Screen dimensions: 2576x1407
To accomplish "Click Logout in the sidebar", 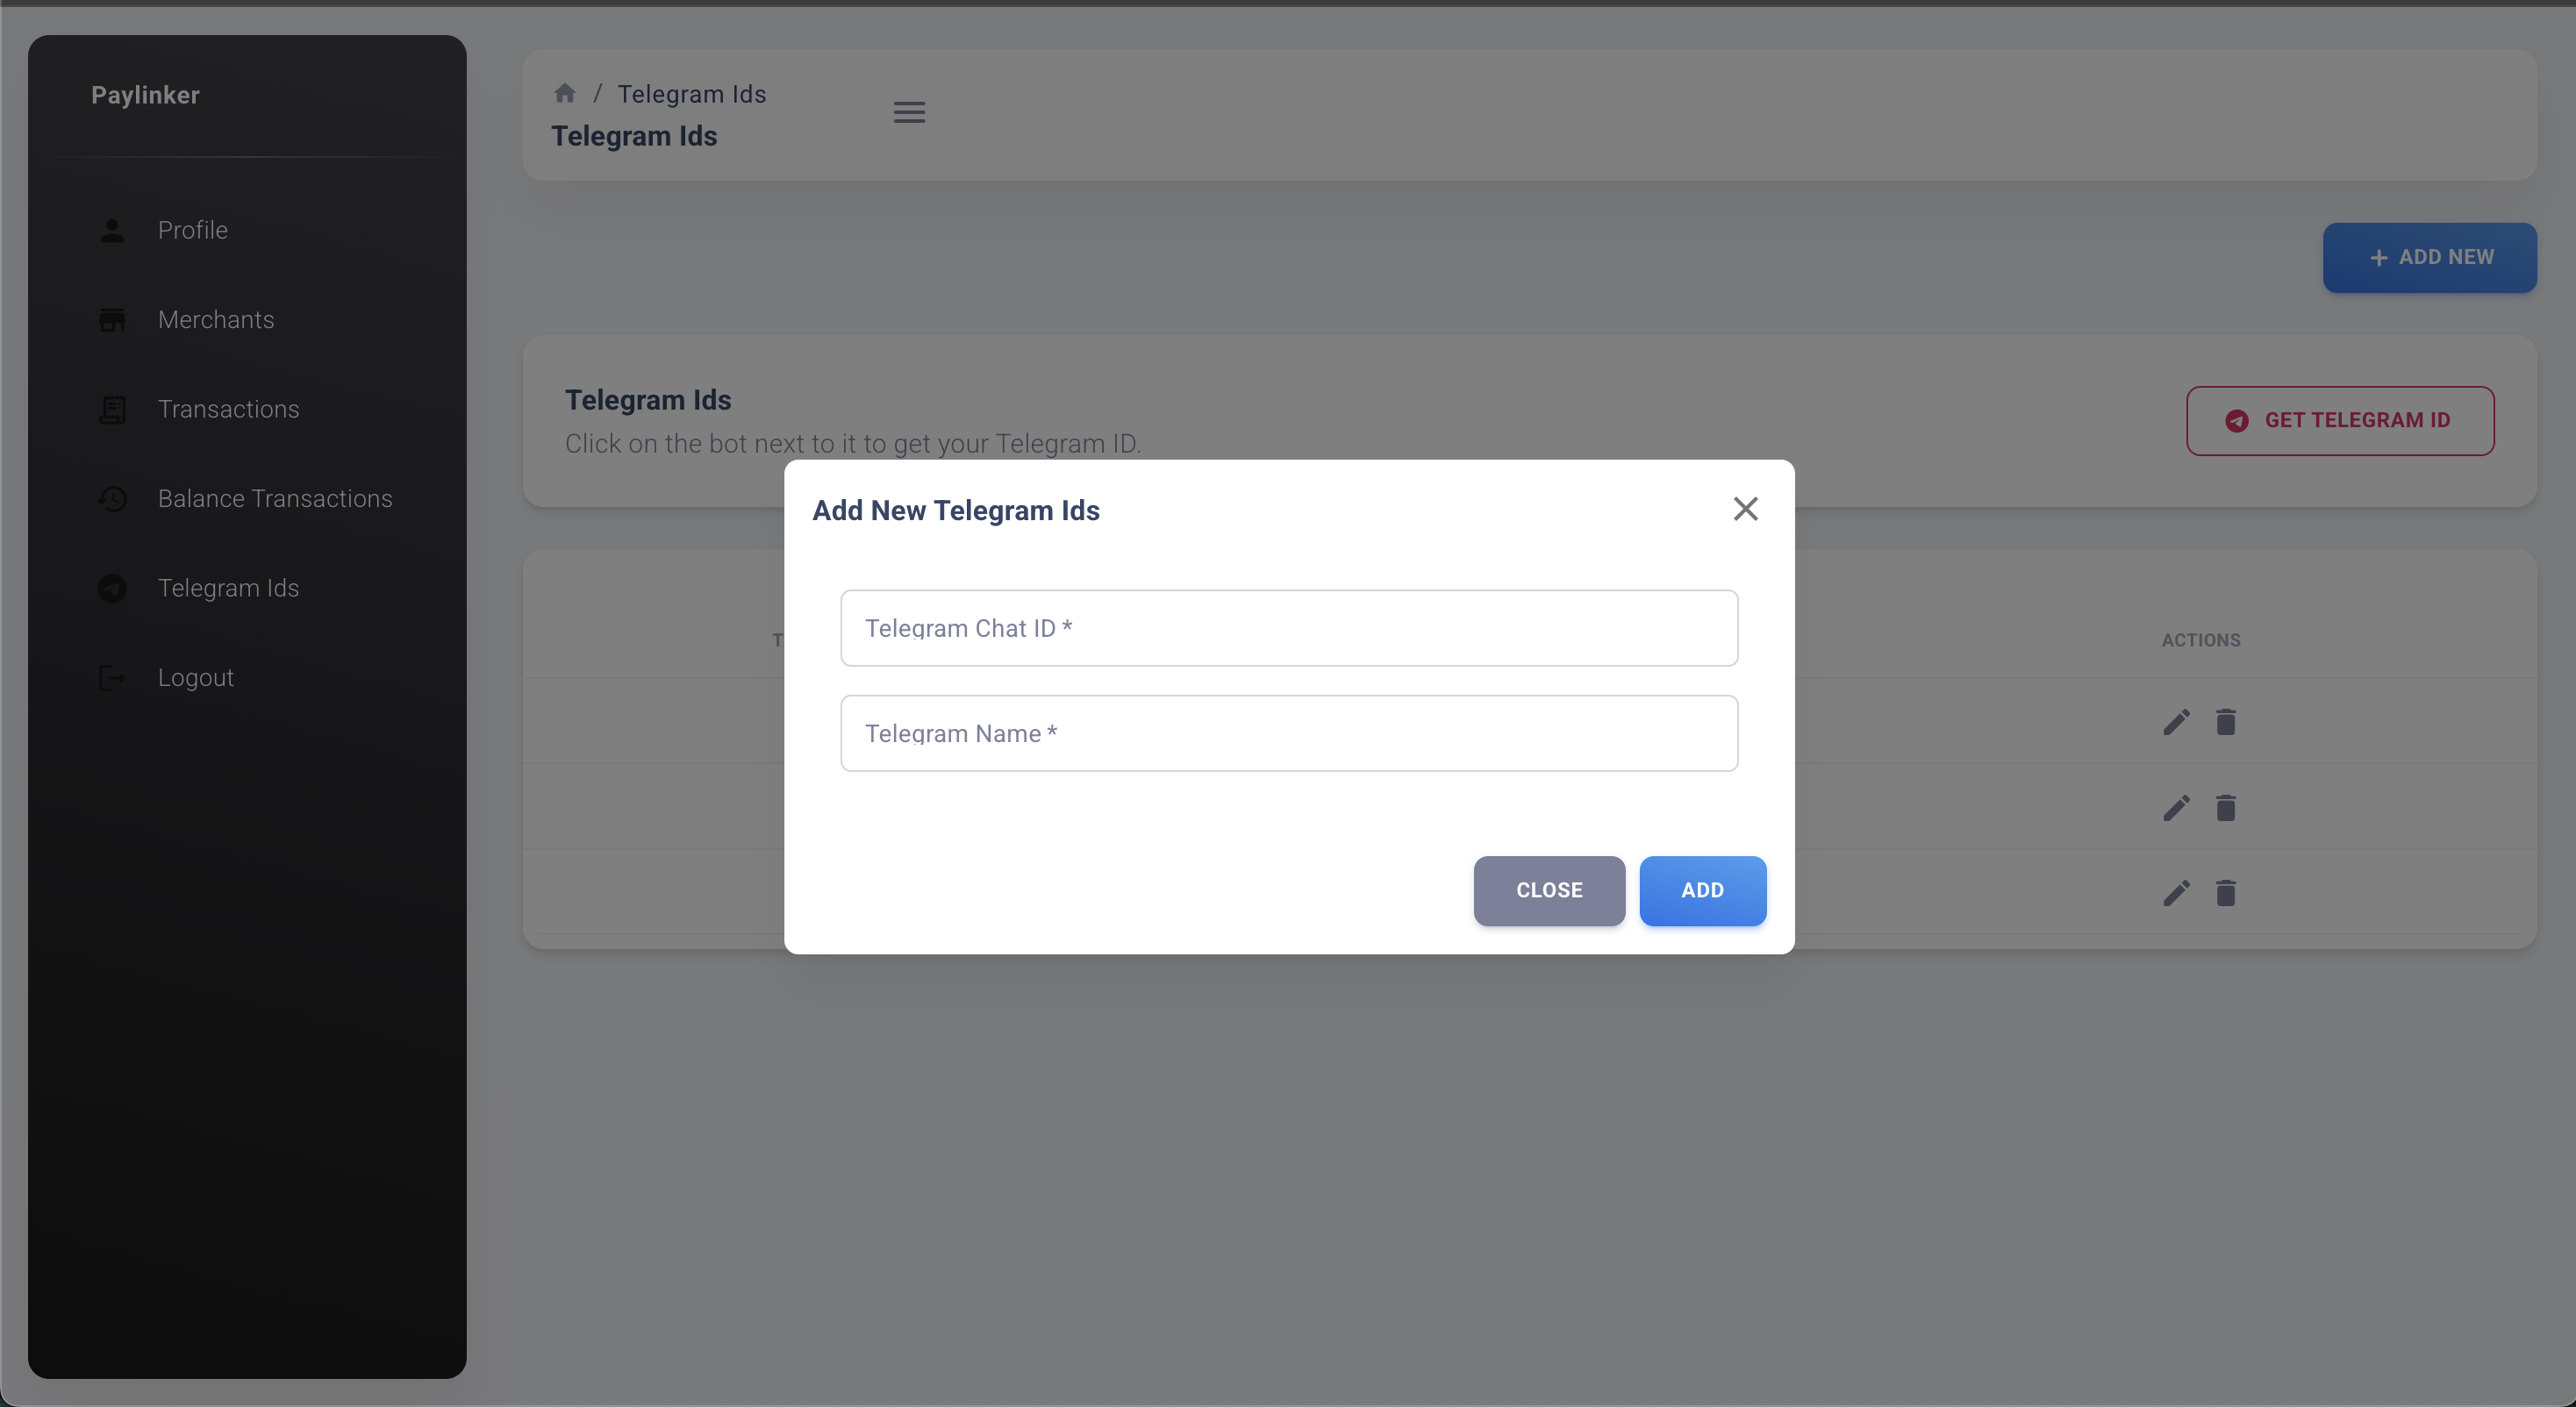I will (247, 677).
